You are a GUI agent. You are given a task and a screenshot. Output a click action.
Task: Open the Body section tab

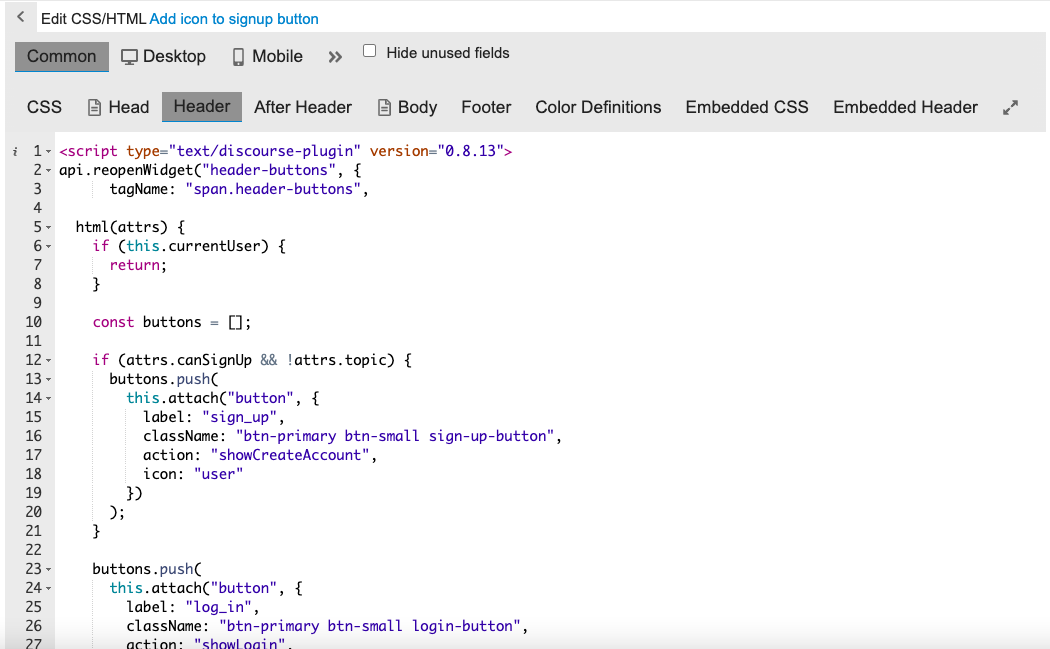tap(407, 108)
